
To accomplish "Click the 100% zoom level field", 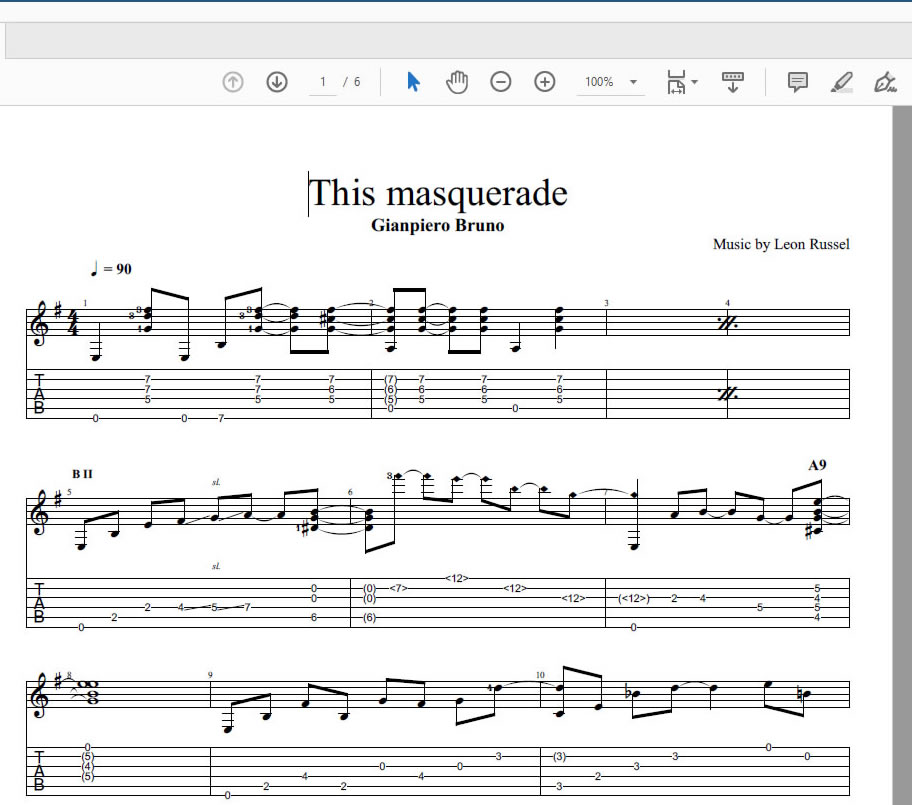I will tap(599, 82).
